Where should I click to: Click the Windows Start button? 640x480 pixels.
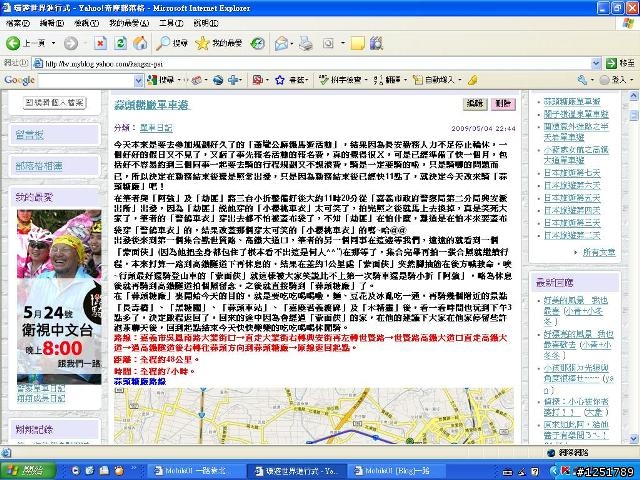(x=28, y=471)
